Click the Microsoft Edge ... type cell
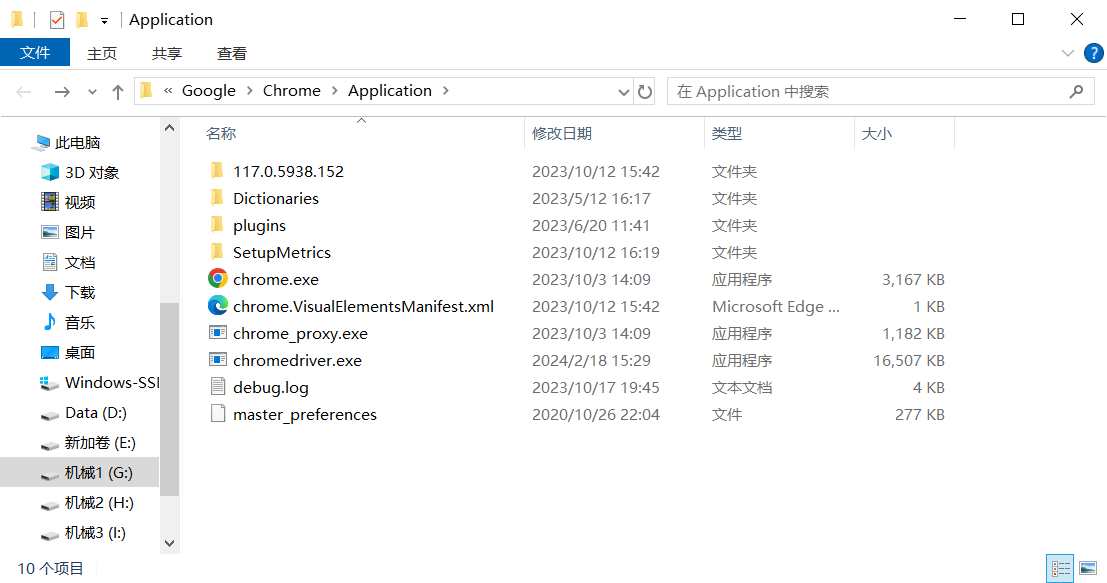The width and height of the screenshot is (1107, 583). click(776, 306)
